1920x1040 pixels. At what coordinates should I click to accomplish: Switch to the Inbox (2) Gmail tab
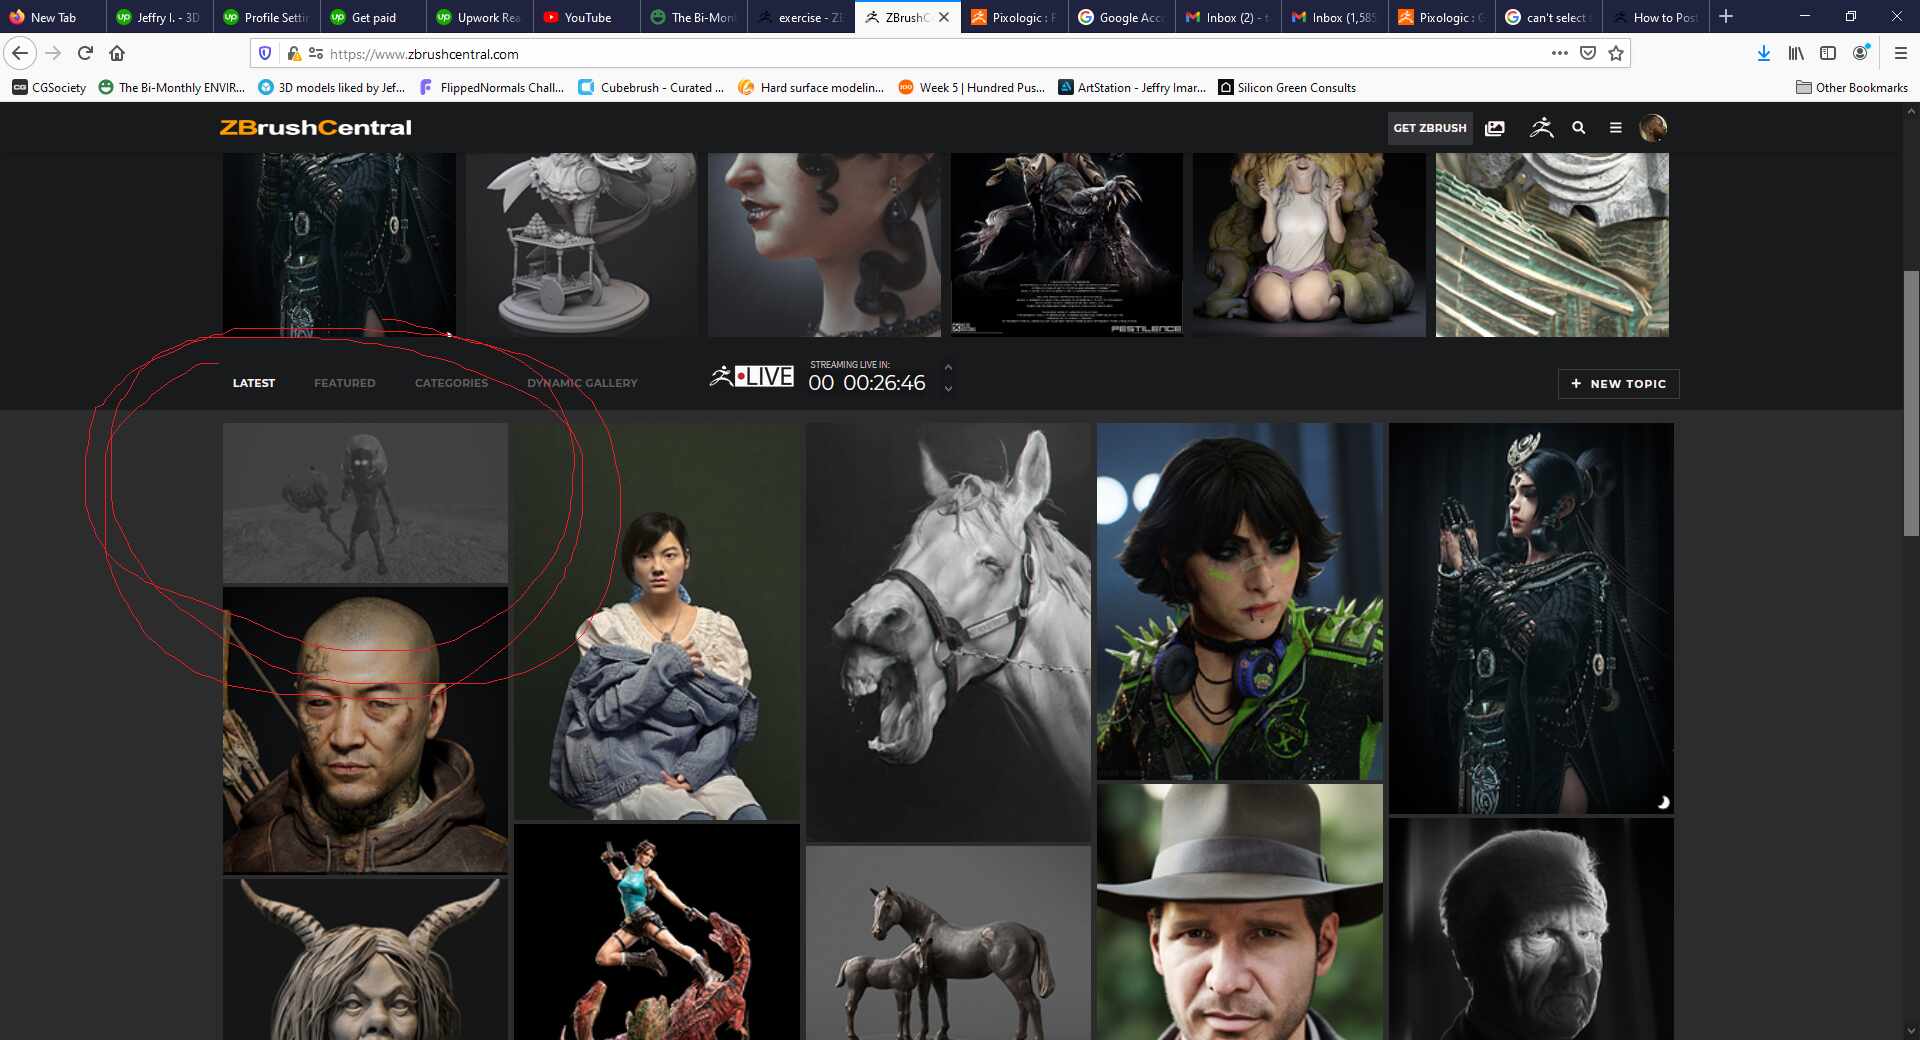1228,17
